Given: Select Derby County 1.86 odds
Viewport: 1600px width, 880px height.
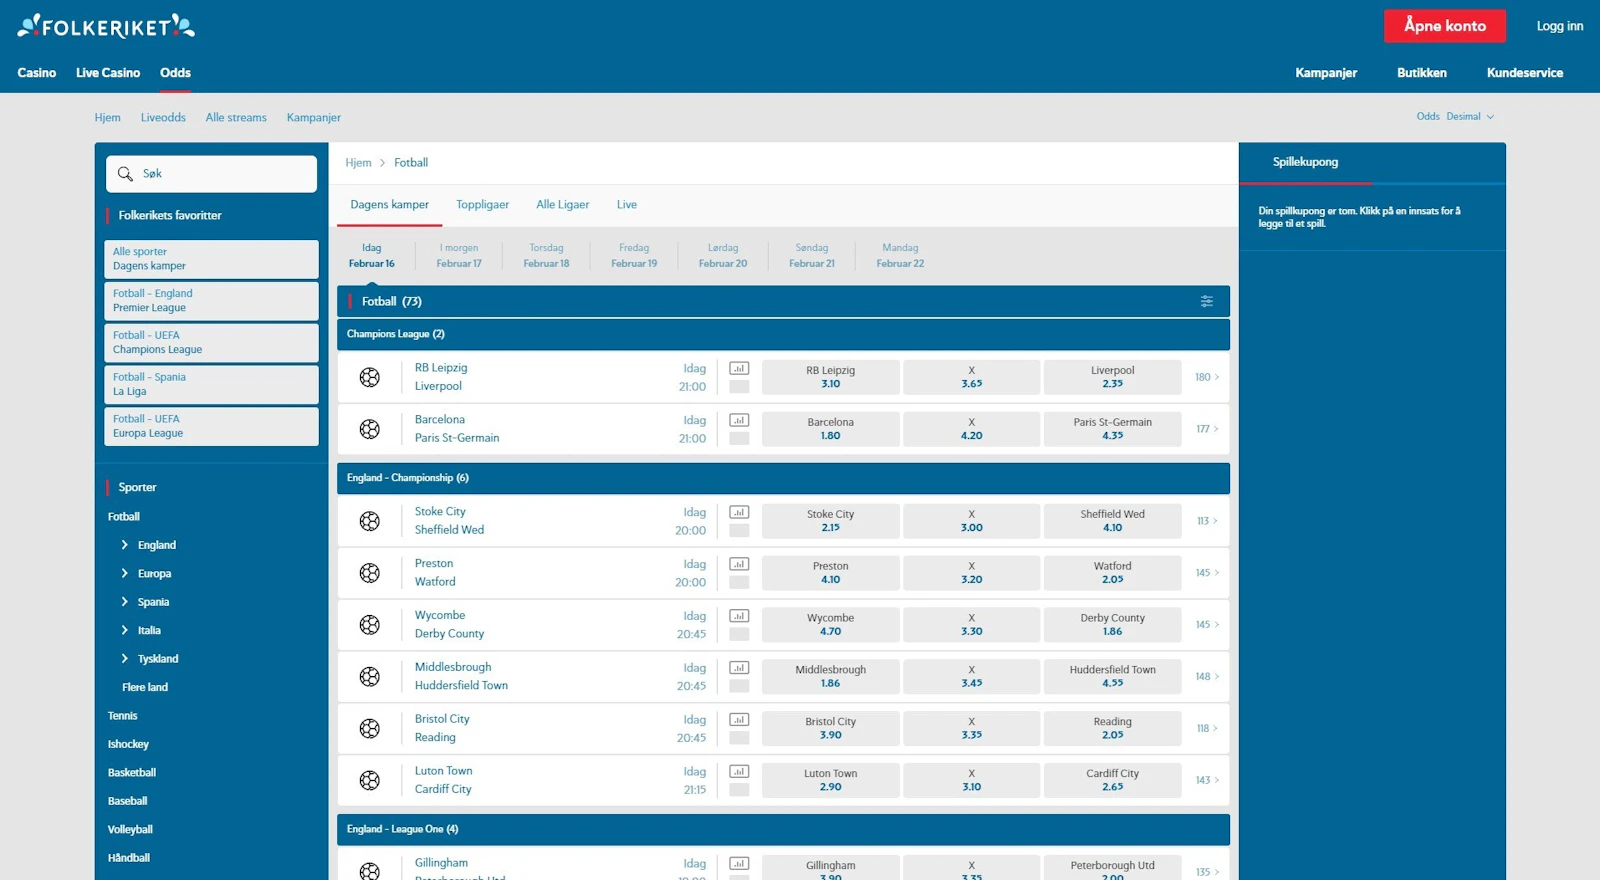Looking at the screenshot, I should (x=1112, y=625).
